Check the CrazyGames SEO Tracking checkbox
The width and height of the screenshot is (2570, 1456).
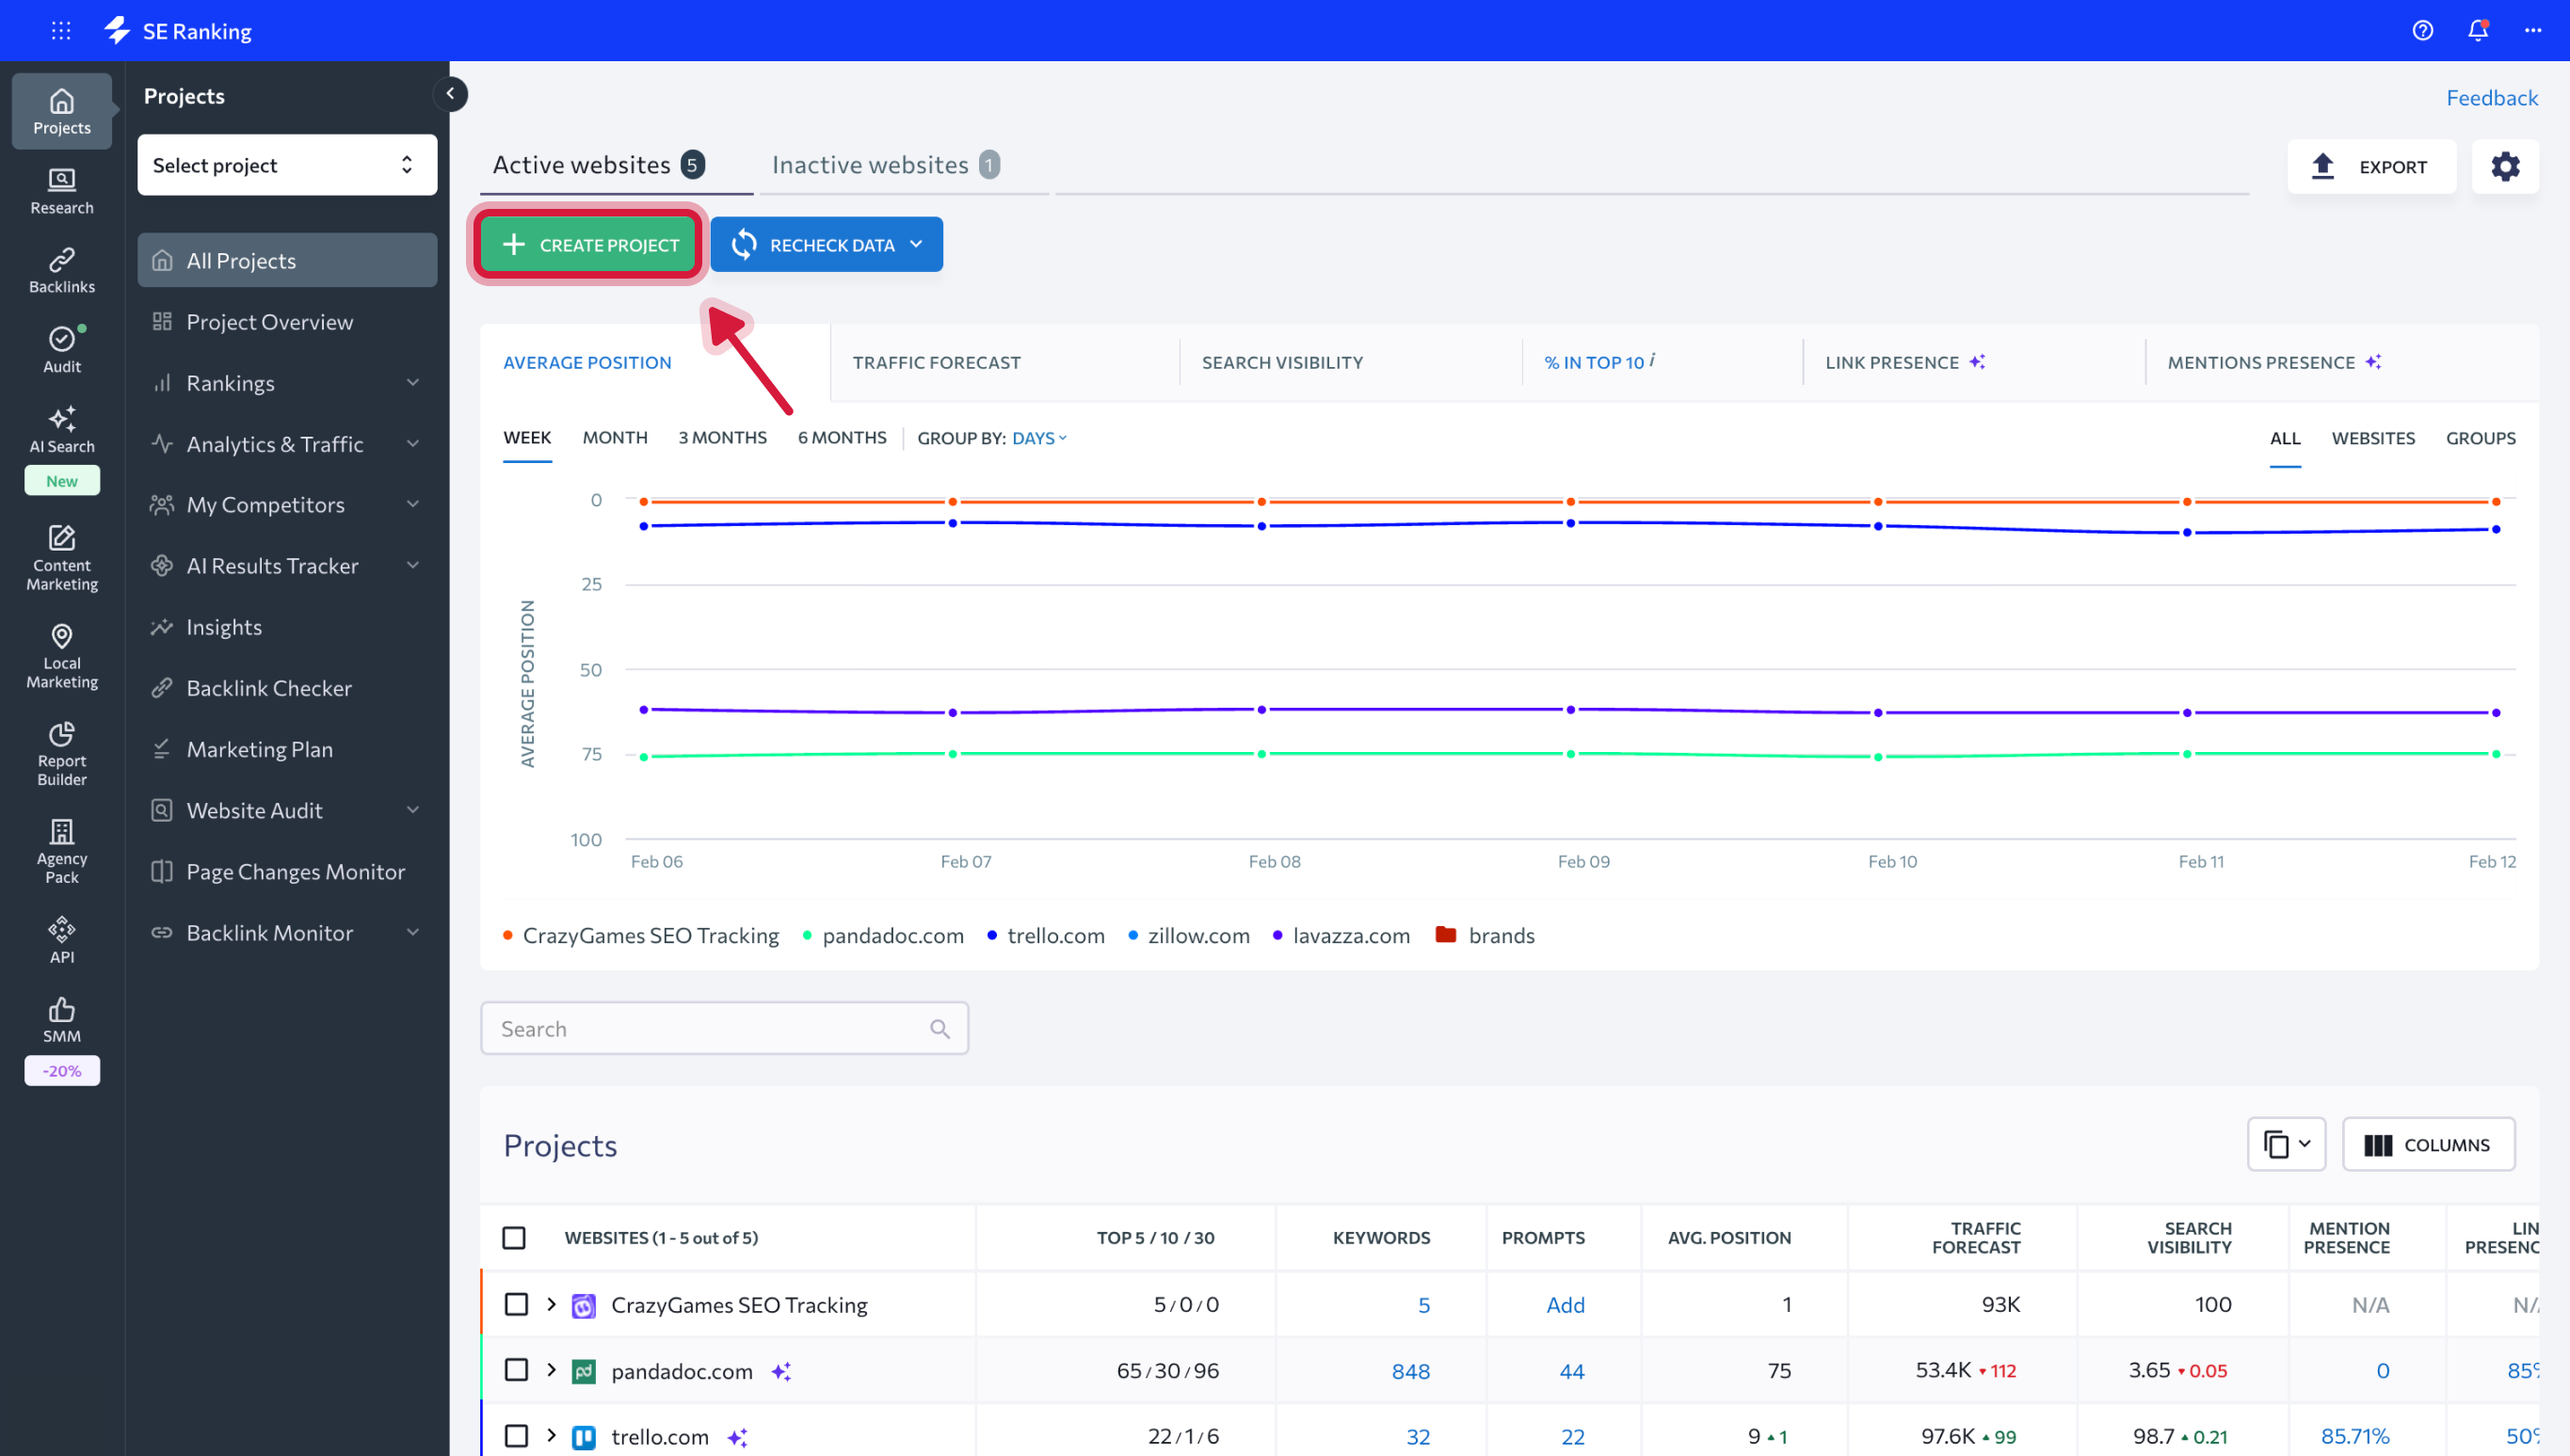point(516,1304)
